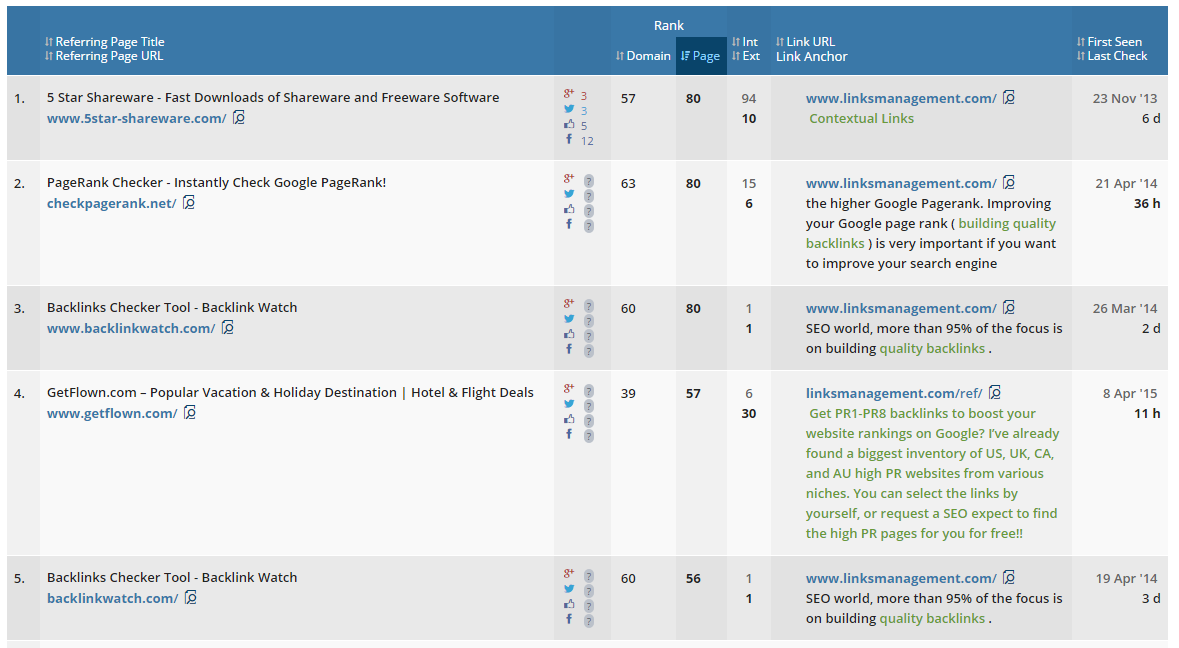
Task: Click Twitter question mark in GetFlown.com row
Action: (589, 406)
